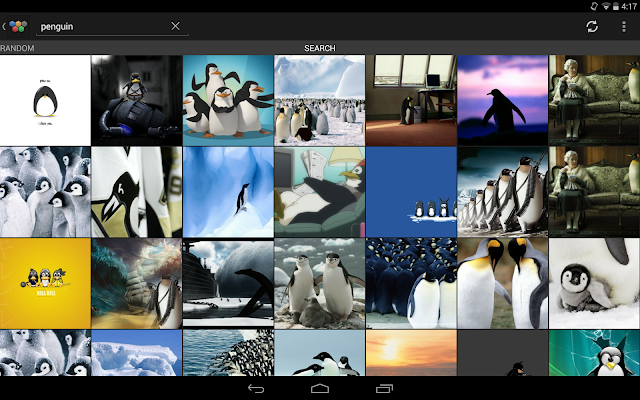Tap the refresh icon
This screenshot has height=400, width=640.
tap(592, 27)
